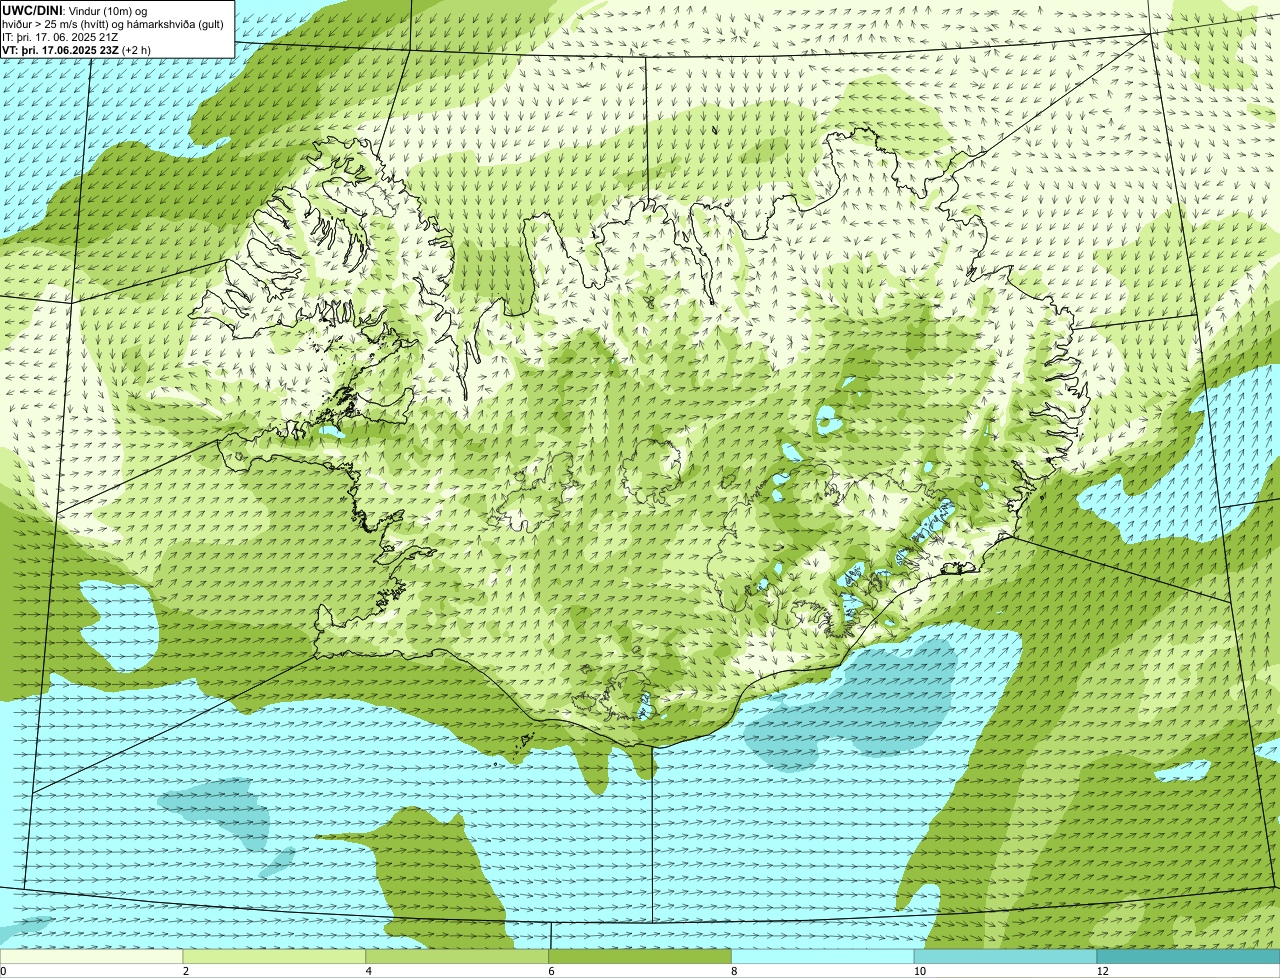Click the legend label '10'
The width and height of the screenshot is (1280, 978).
920,971
